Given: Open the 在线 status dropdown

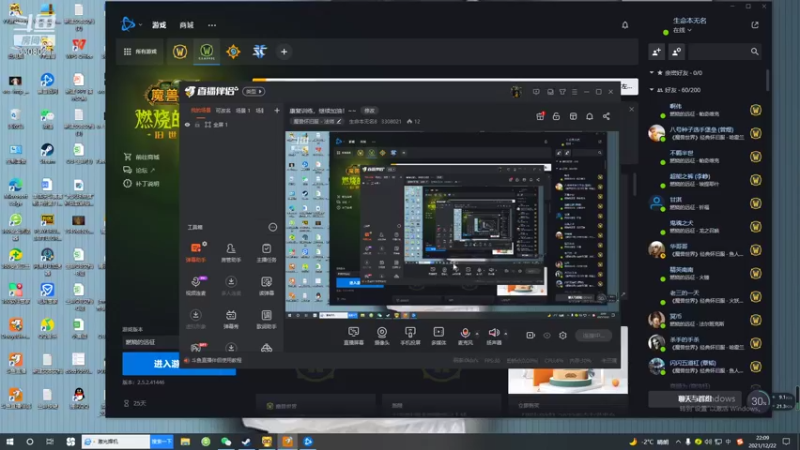Looking at the screenshot, I should coord(682,31).
